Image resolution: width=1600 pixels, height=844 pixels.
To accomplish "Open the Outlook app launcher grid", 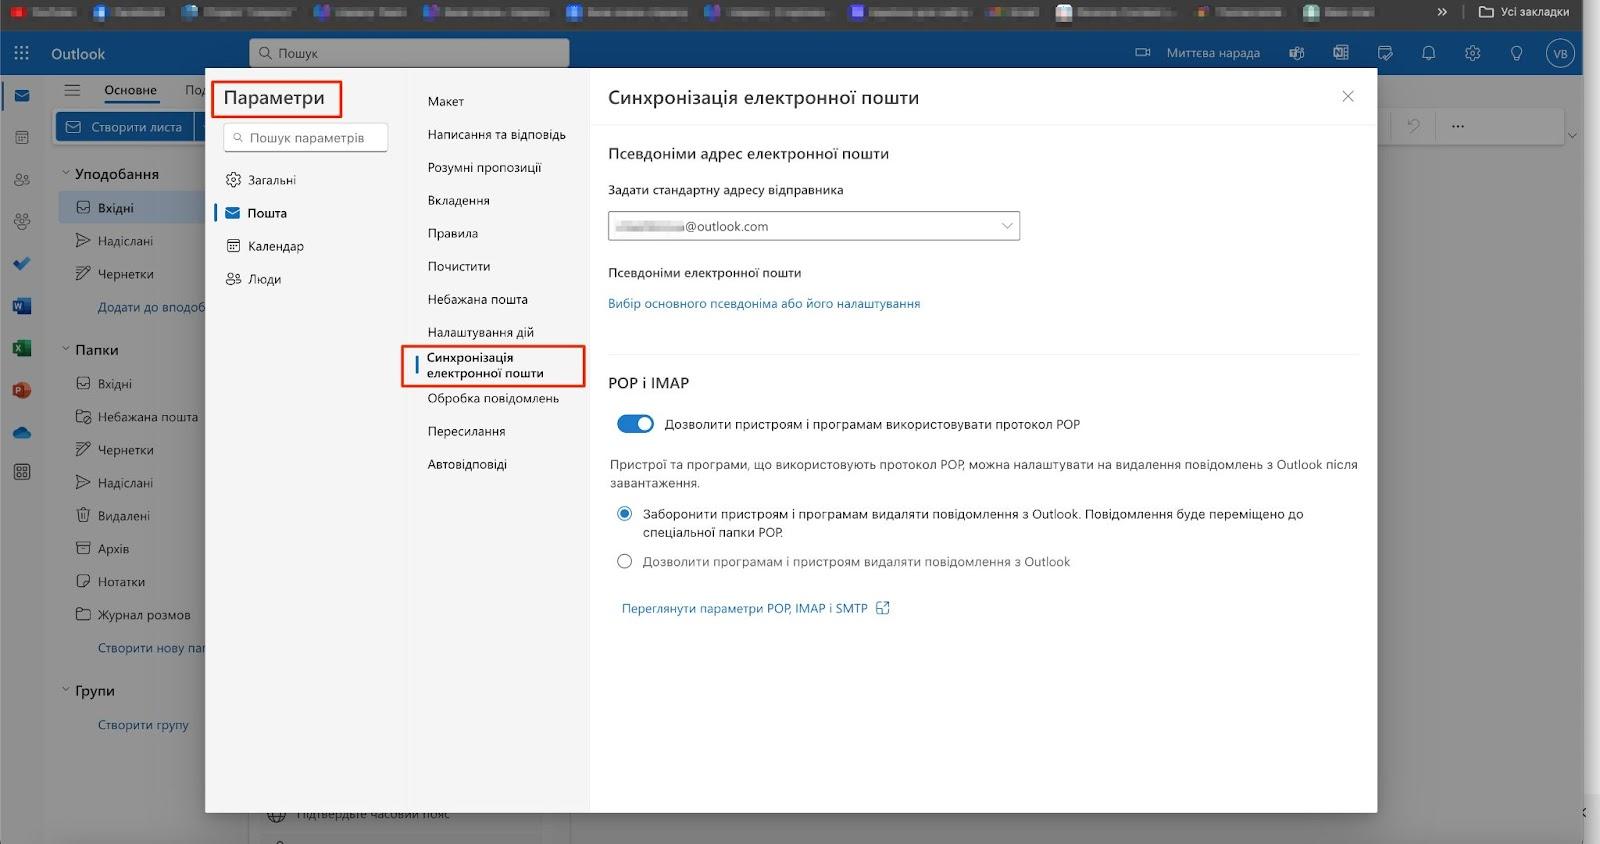I will click(x=22, y=53).
